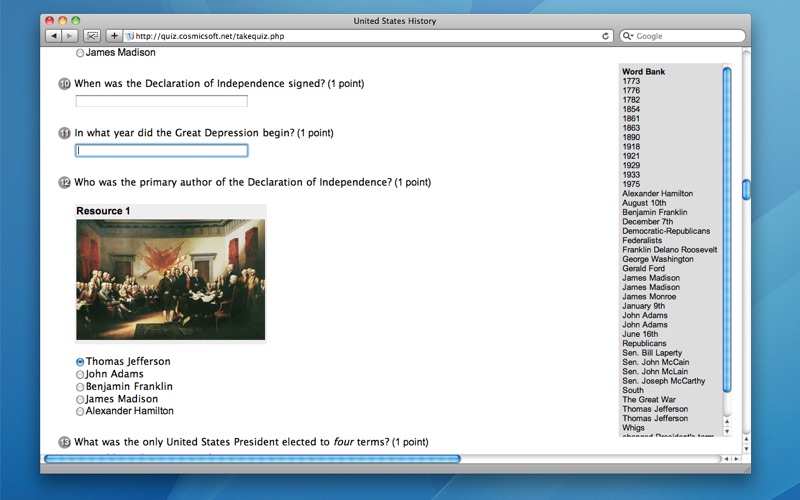Select James Madison under question 12

pyautogui.click(x=80, y=399)
